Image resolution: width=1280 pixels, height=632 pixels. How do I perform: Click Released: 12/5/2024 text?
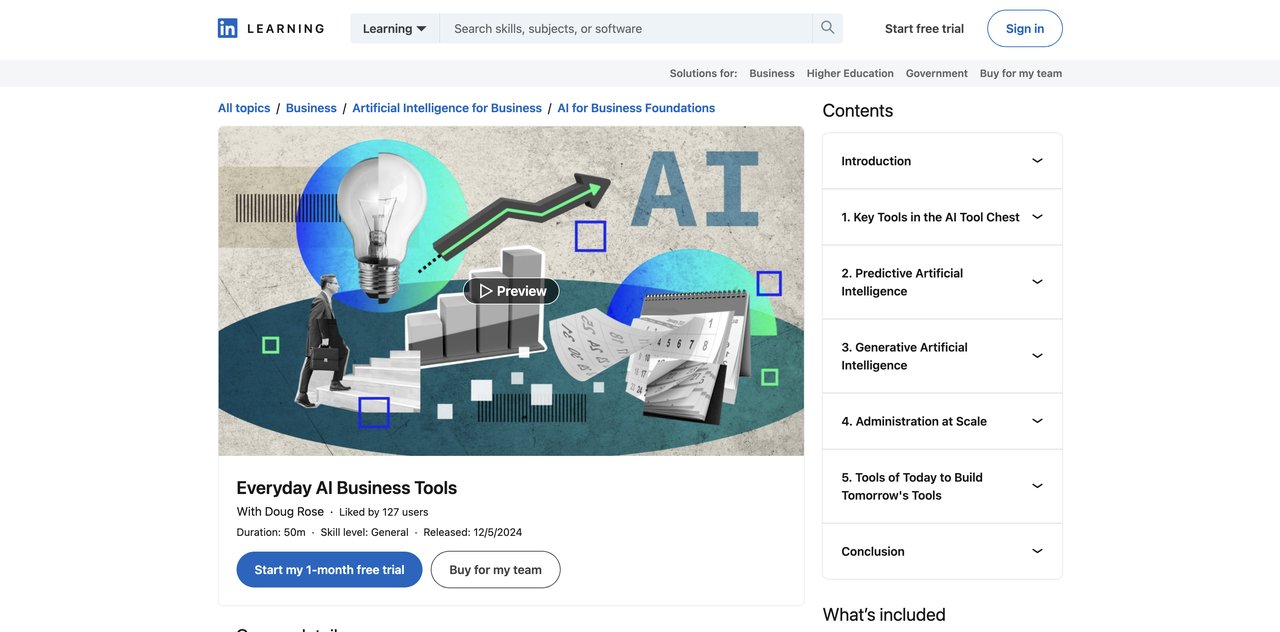click(x=473, y=532)
